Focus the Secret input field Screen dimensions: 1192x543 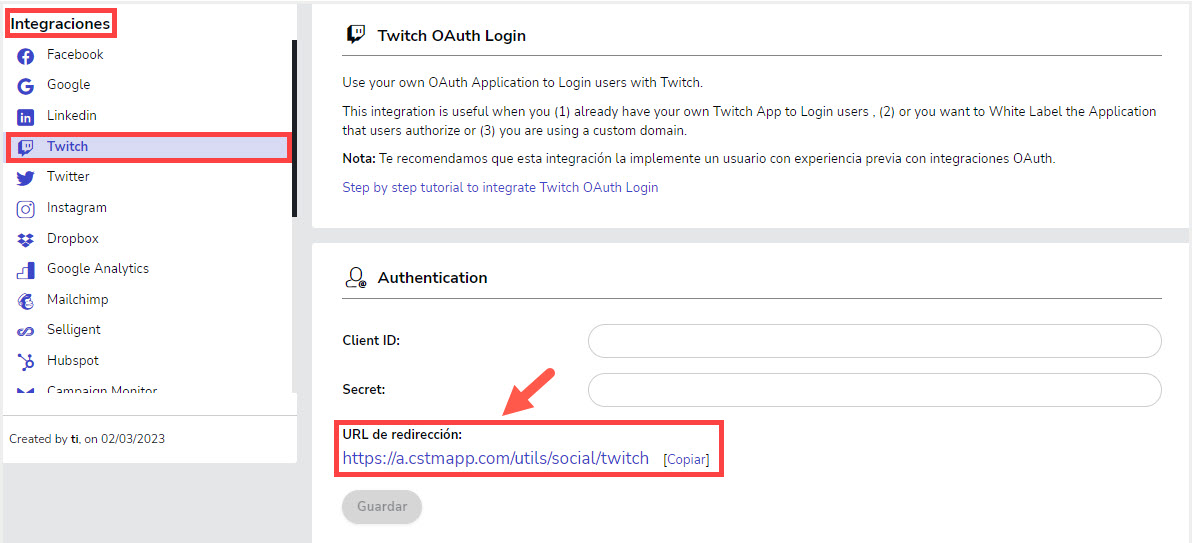(874, 390)
